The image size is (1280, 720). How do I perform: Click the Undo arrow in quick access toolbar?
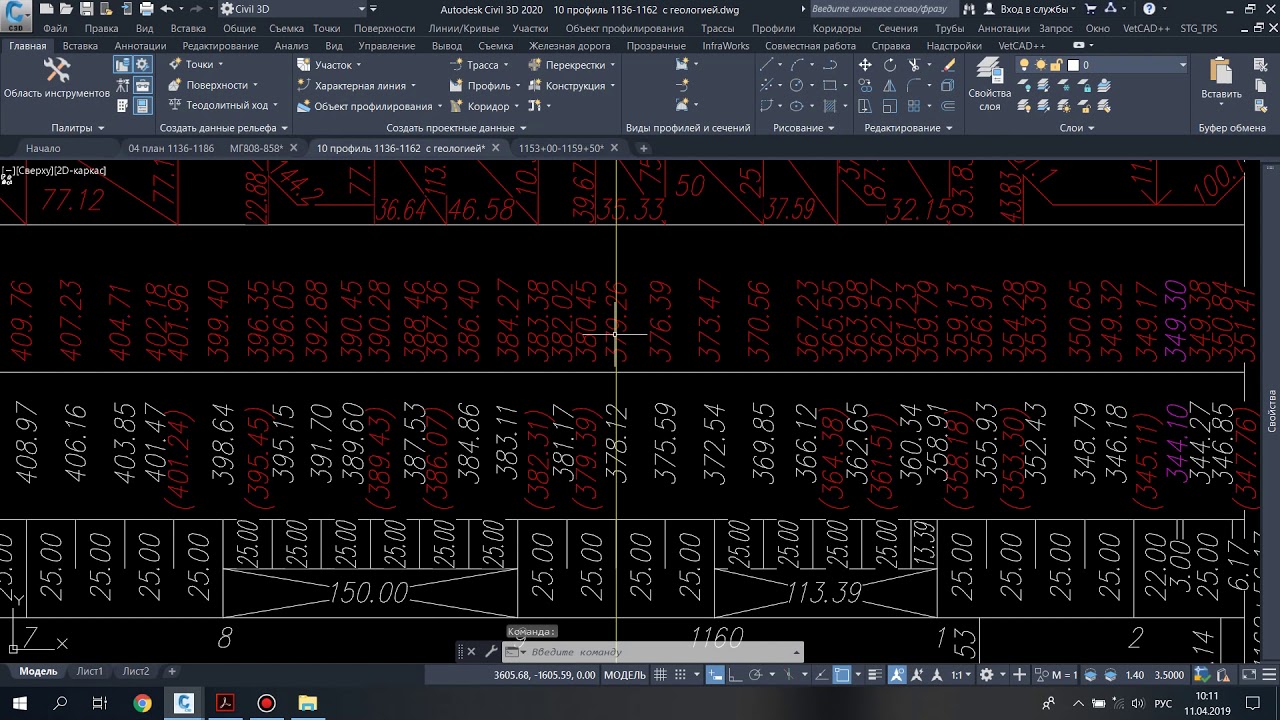tap(167, 9)
